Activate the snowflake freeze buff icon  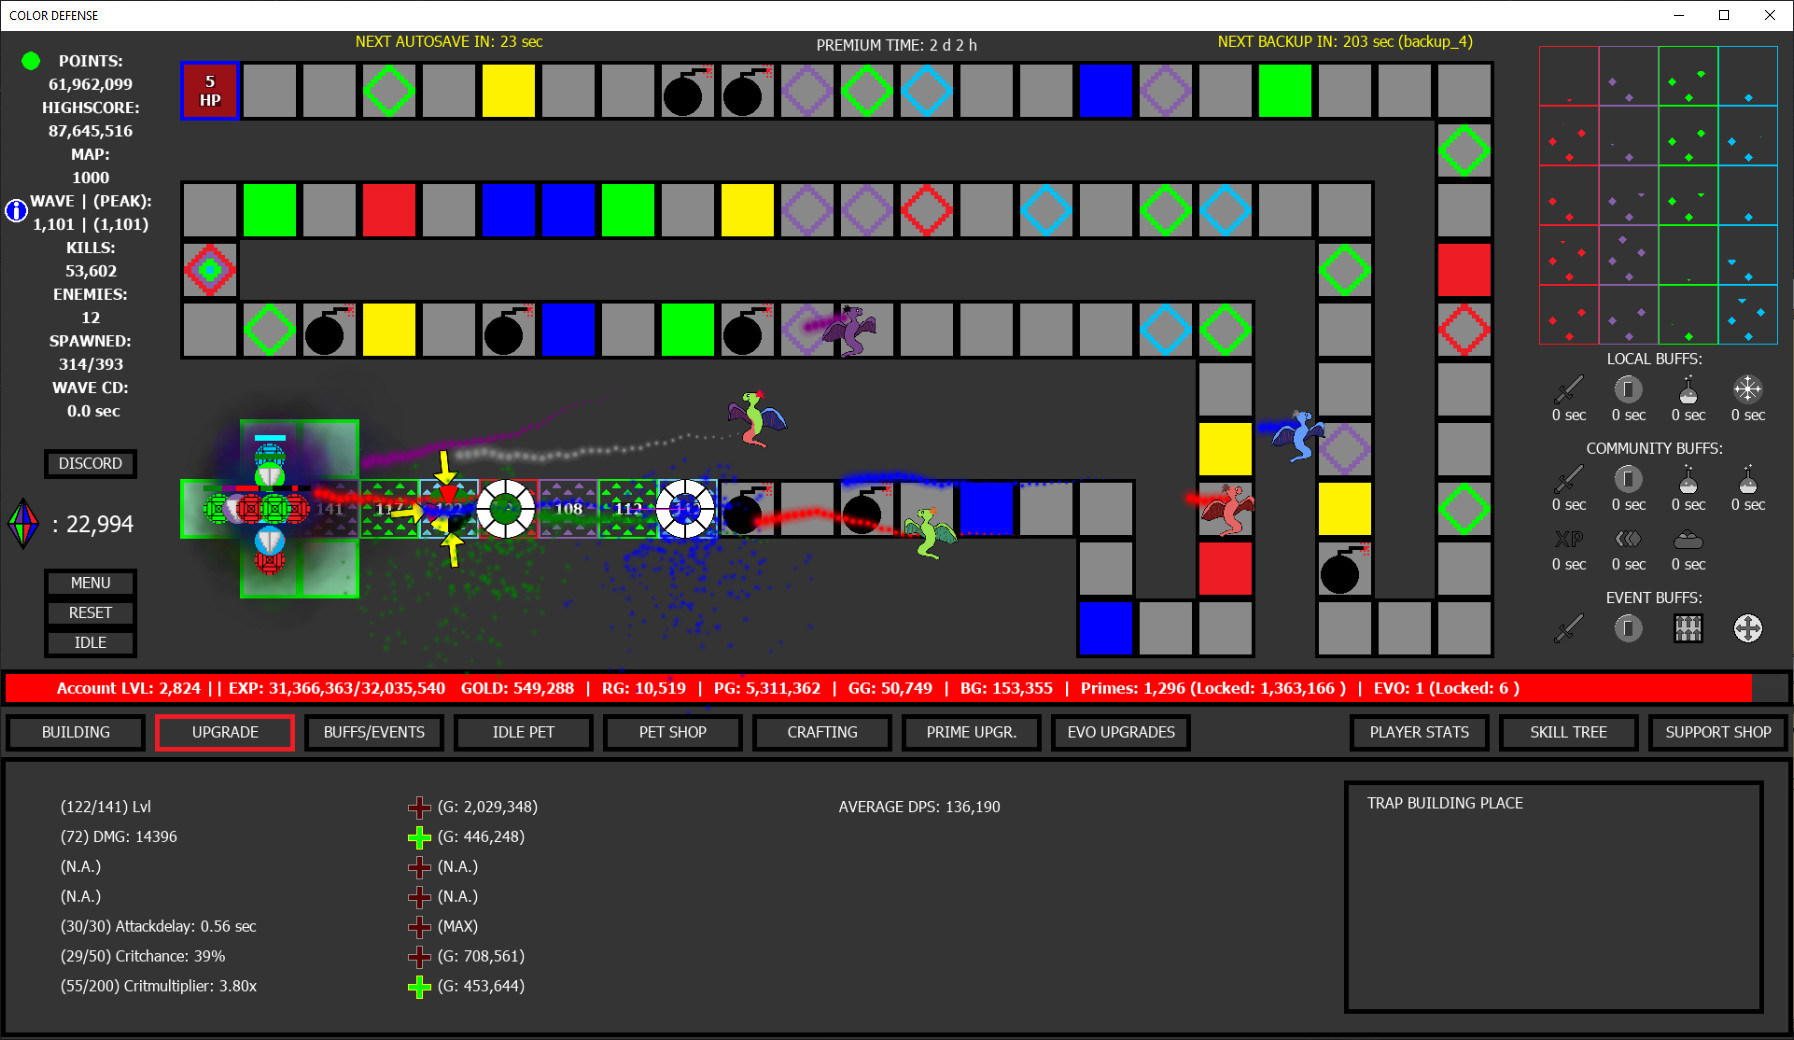pos(1748,390)
